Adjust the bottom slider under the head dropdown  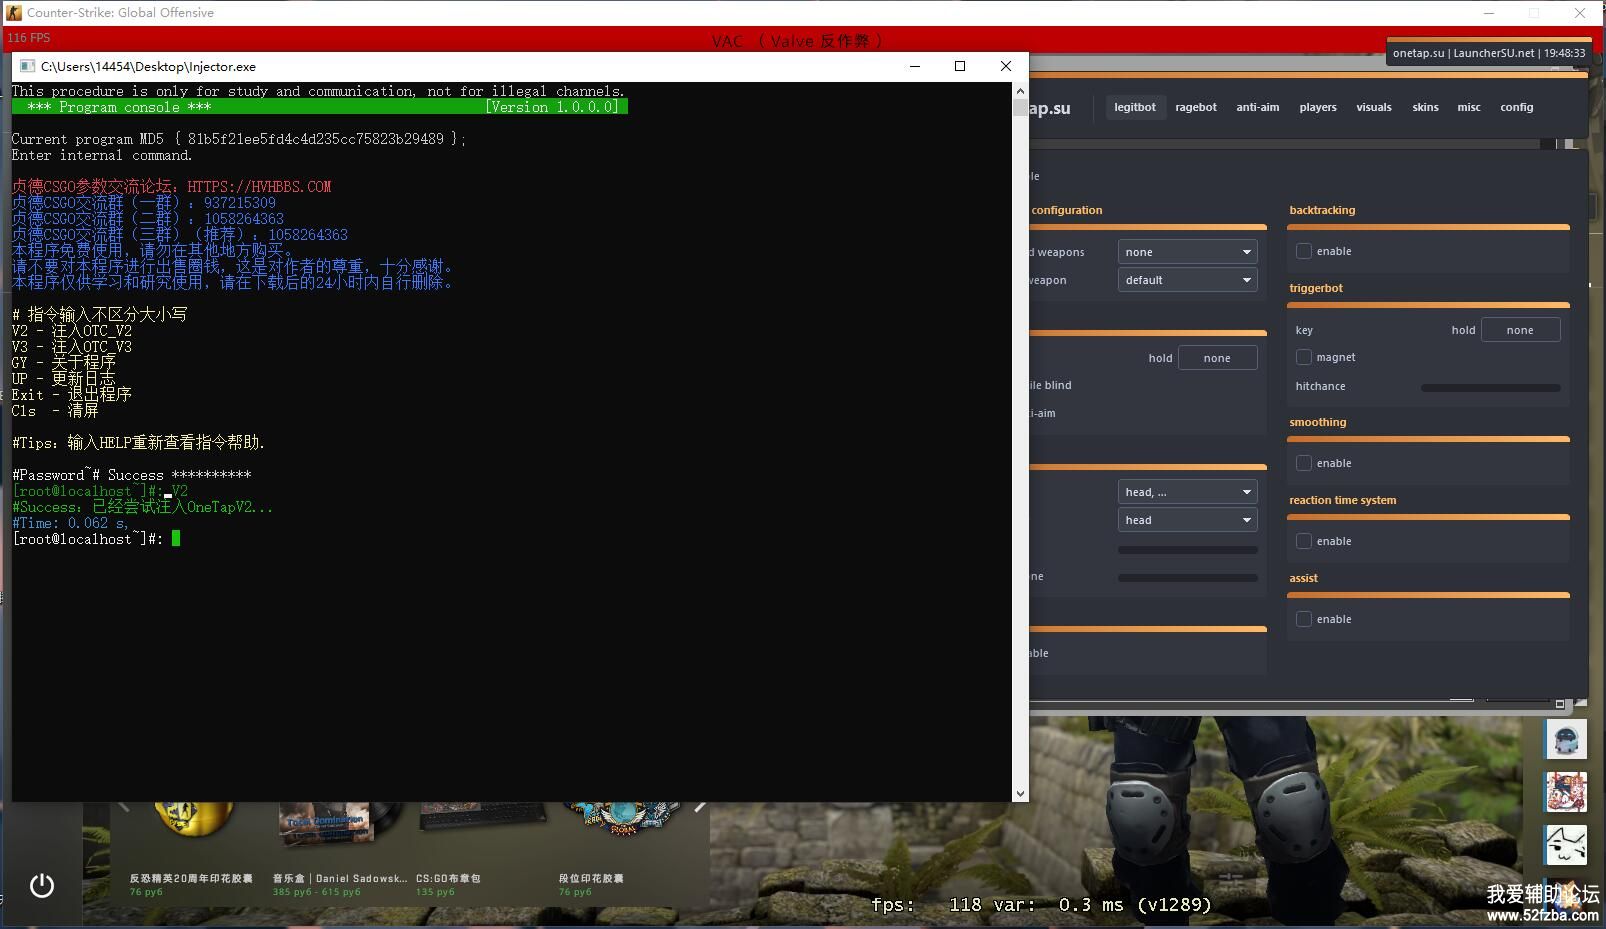[x=1188, y=578]
